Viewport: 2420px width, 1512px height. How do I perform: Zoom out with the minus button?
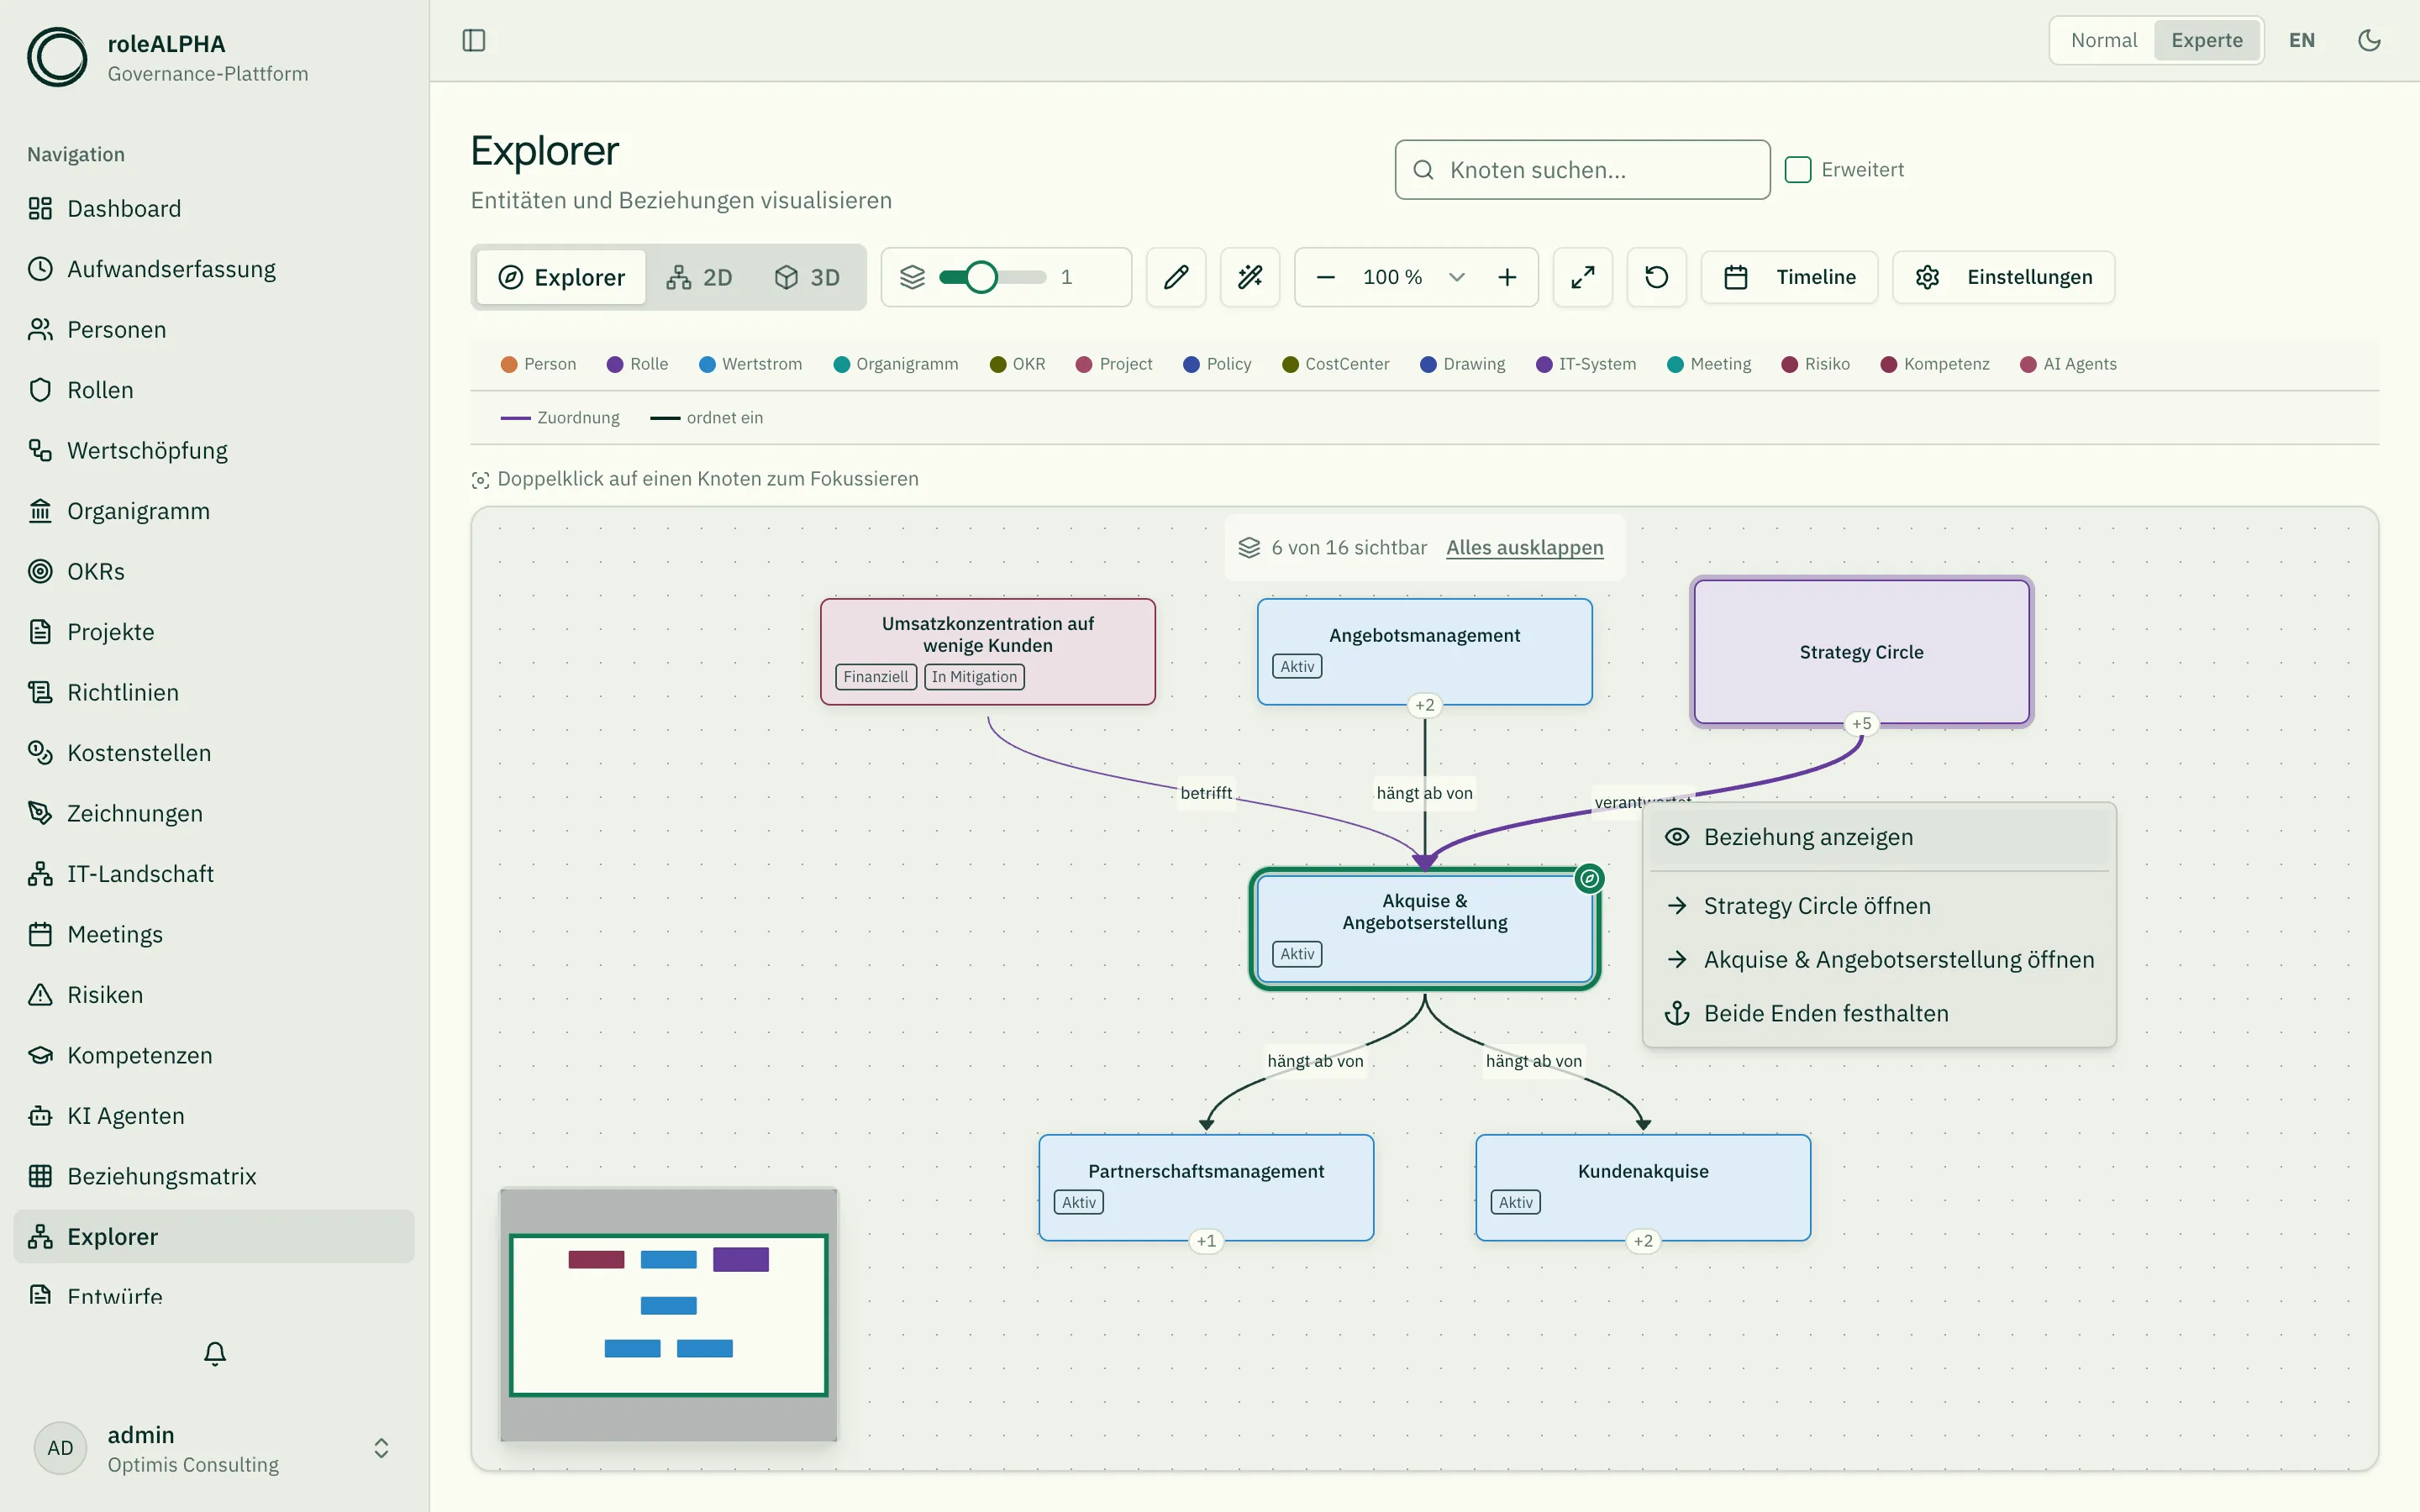(x=1326, y=277)
